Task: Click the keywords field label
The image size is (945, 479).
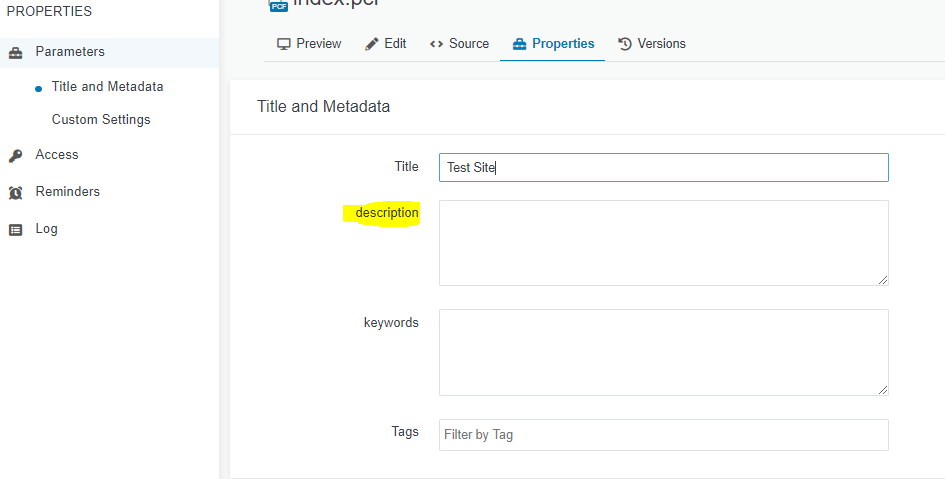Action: coord(391,323)
